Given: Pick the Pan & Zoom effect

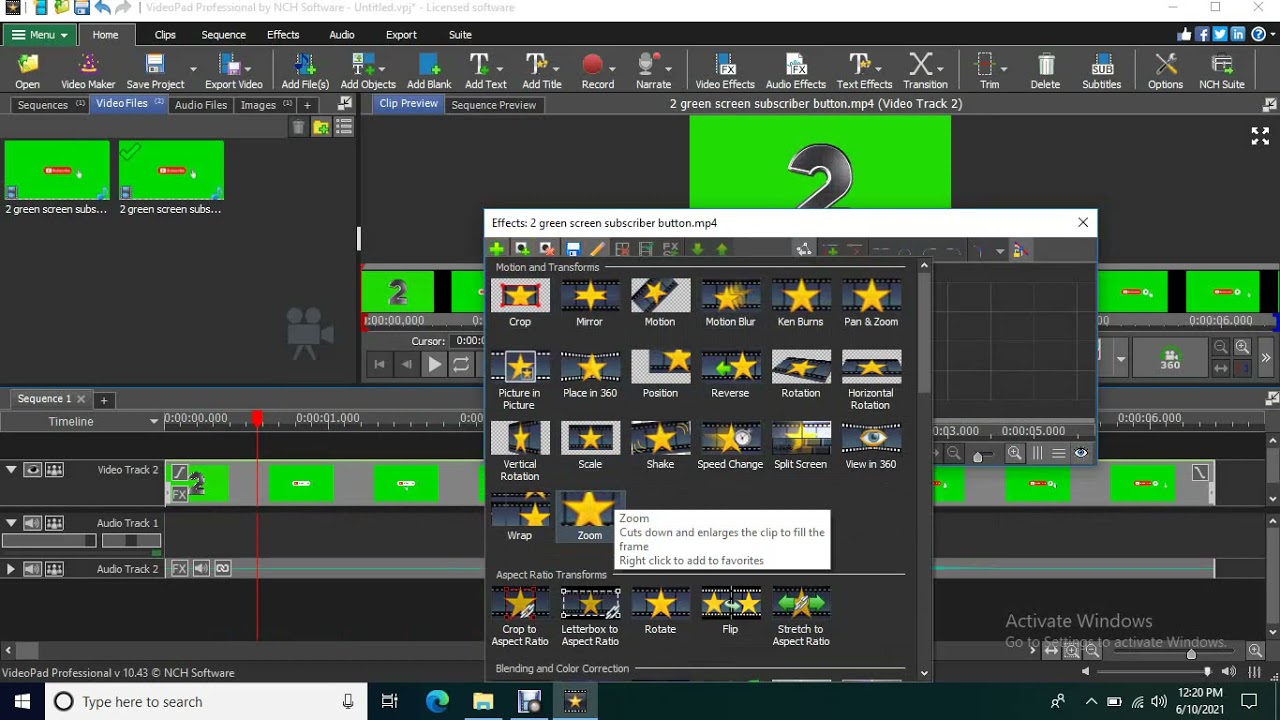Looking at the screenshot, I should click(871, 303).
